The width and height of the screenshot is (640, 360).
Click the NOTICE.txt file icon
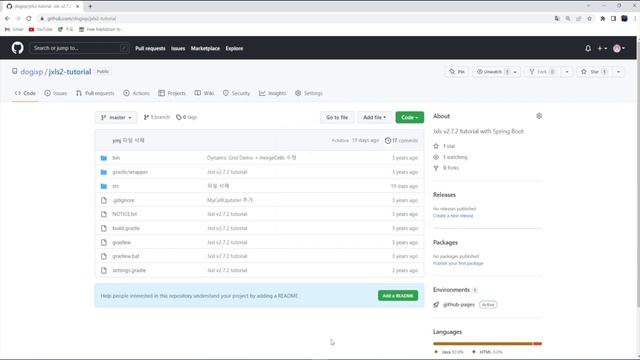pyautogui.click(x=104, y=214)
